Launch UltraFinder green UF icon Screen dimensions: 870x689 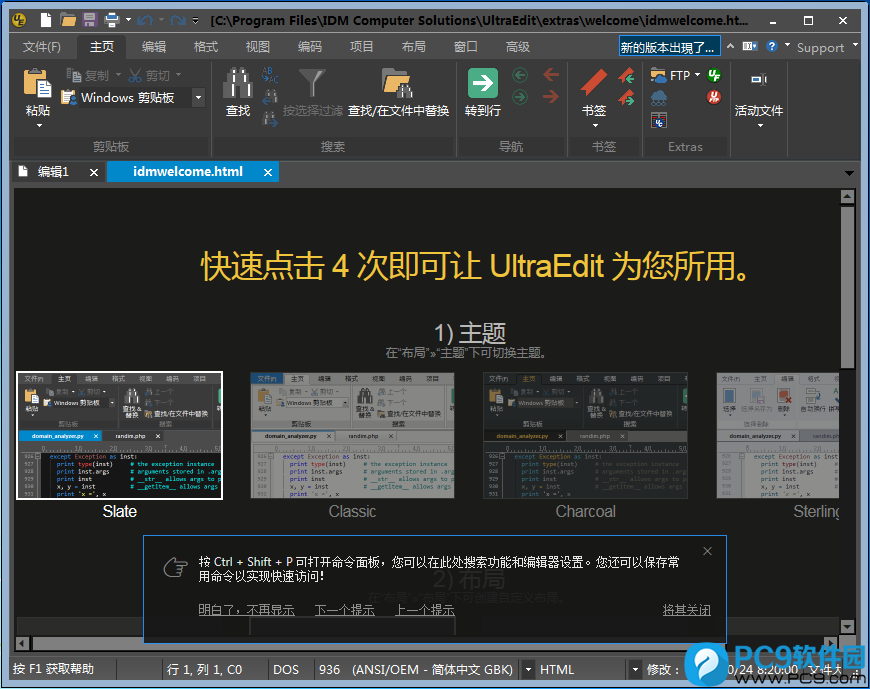(x=714, y=75)
